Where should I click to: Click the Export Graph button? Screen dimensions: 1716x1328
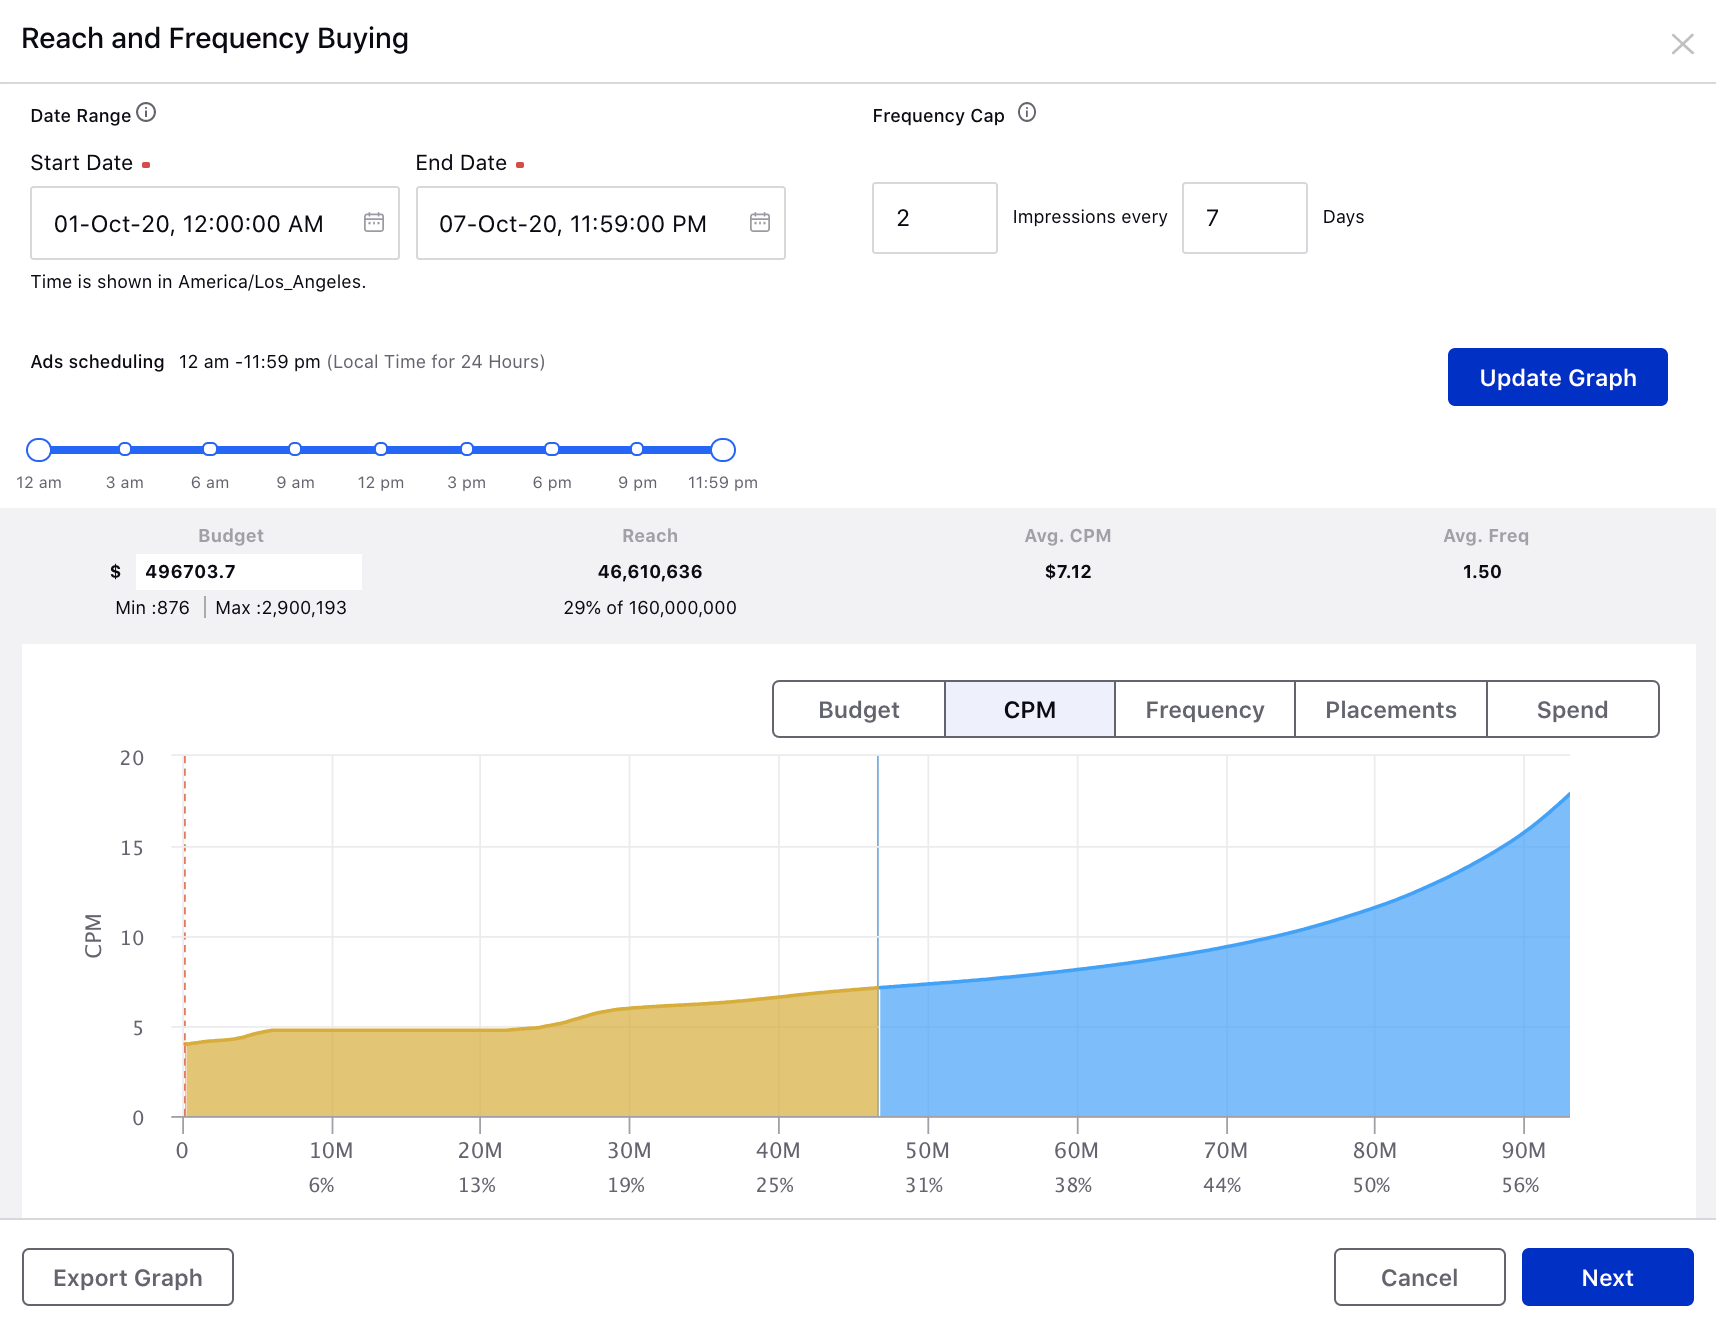pos(128,1277)
